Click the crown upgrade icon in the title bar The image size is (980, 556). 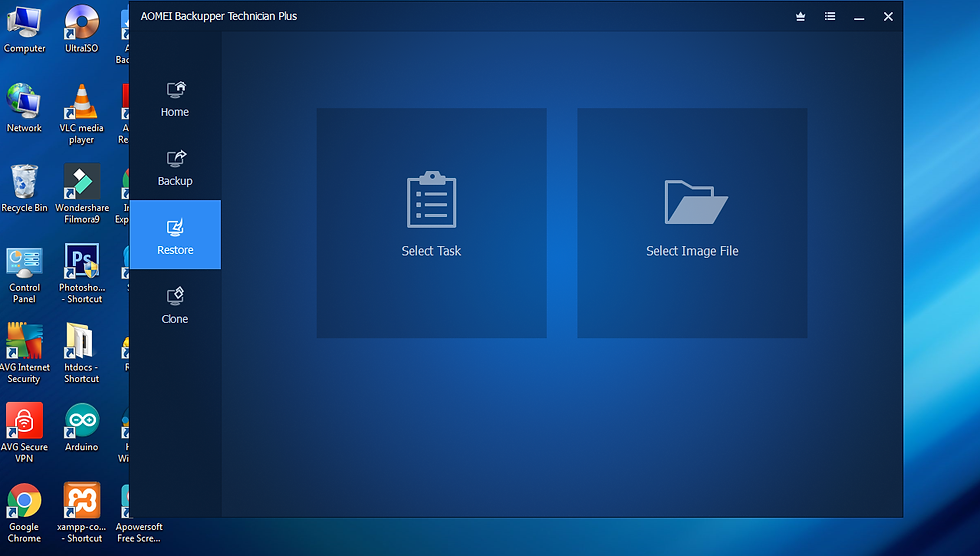(x=800, y=17)
